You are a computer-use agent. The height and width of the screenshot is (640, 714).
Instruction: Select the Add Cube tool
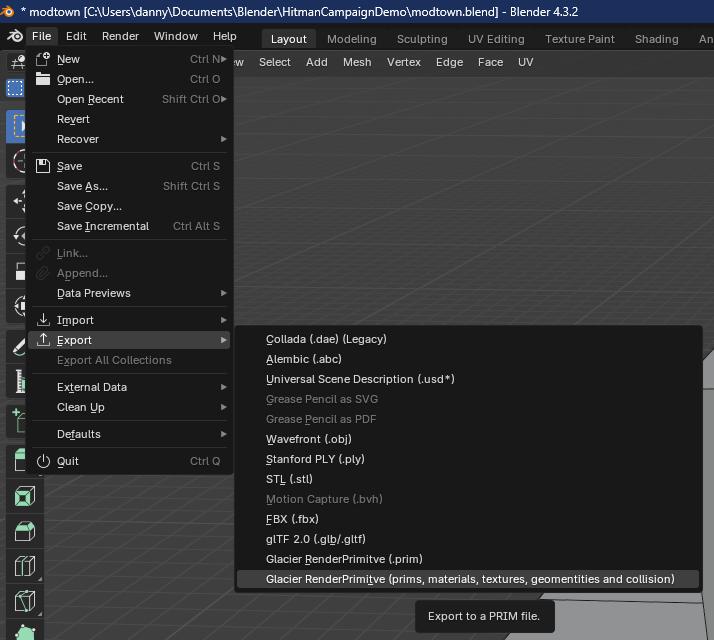pyautogui.click(x=18, y=420)
